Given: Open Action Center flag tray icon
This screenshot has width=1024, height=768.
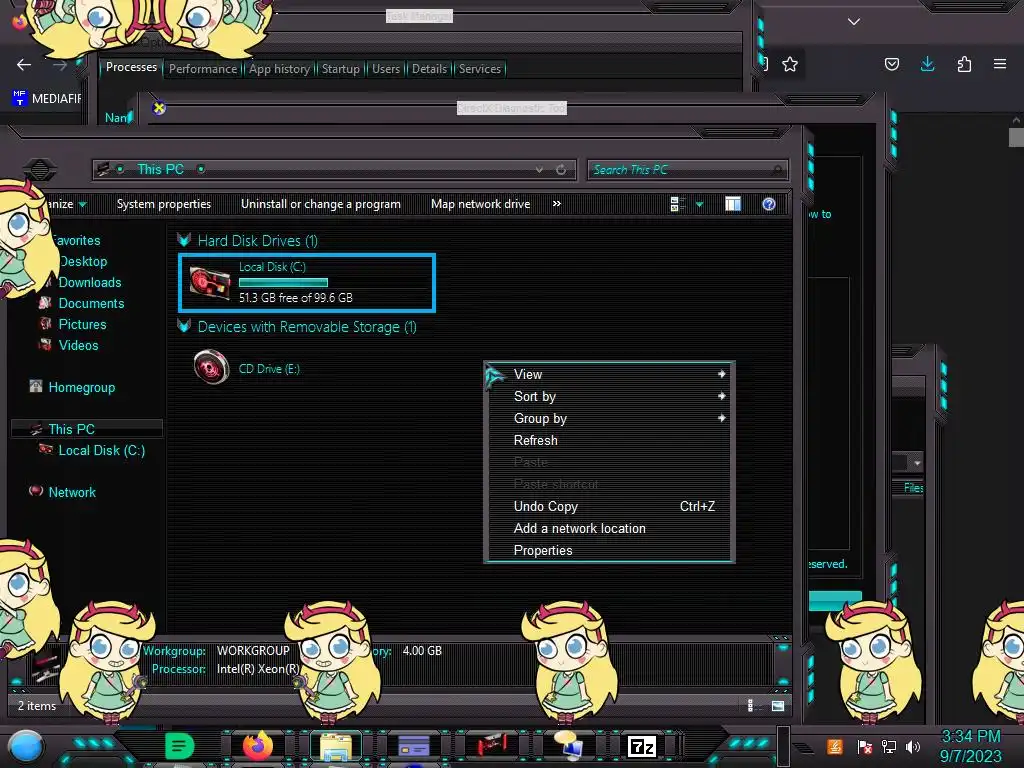Looking at the screenshot, I should [x=865, y=746].
